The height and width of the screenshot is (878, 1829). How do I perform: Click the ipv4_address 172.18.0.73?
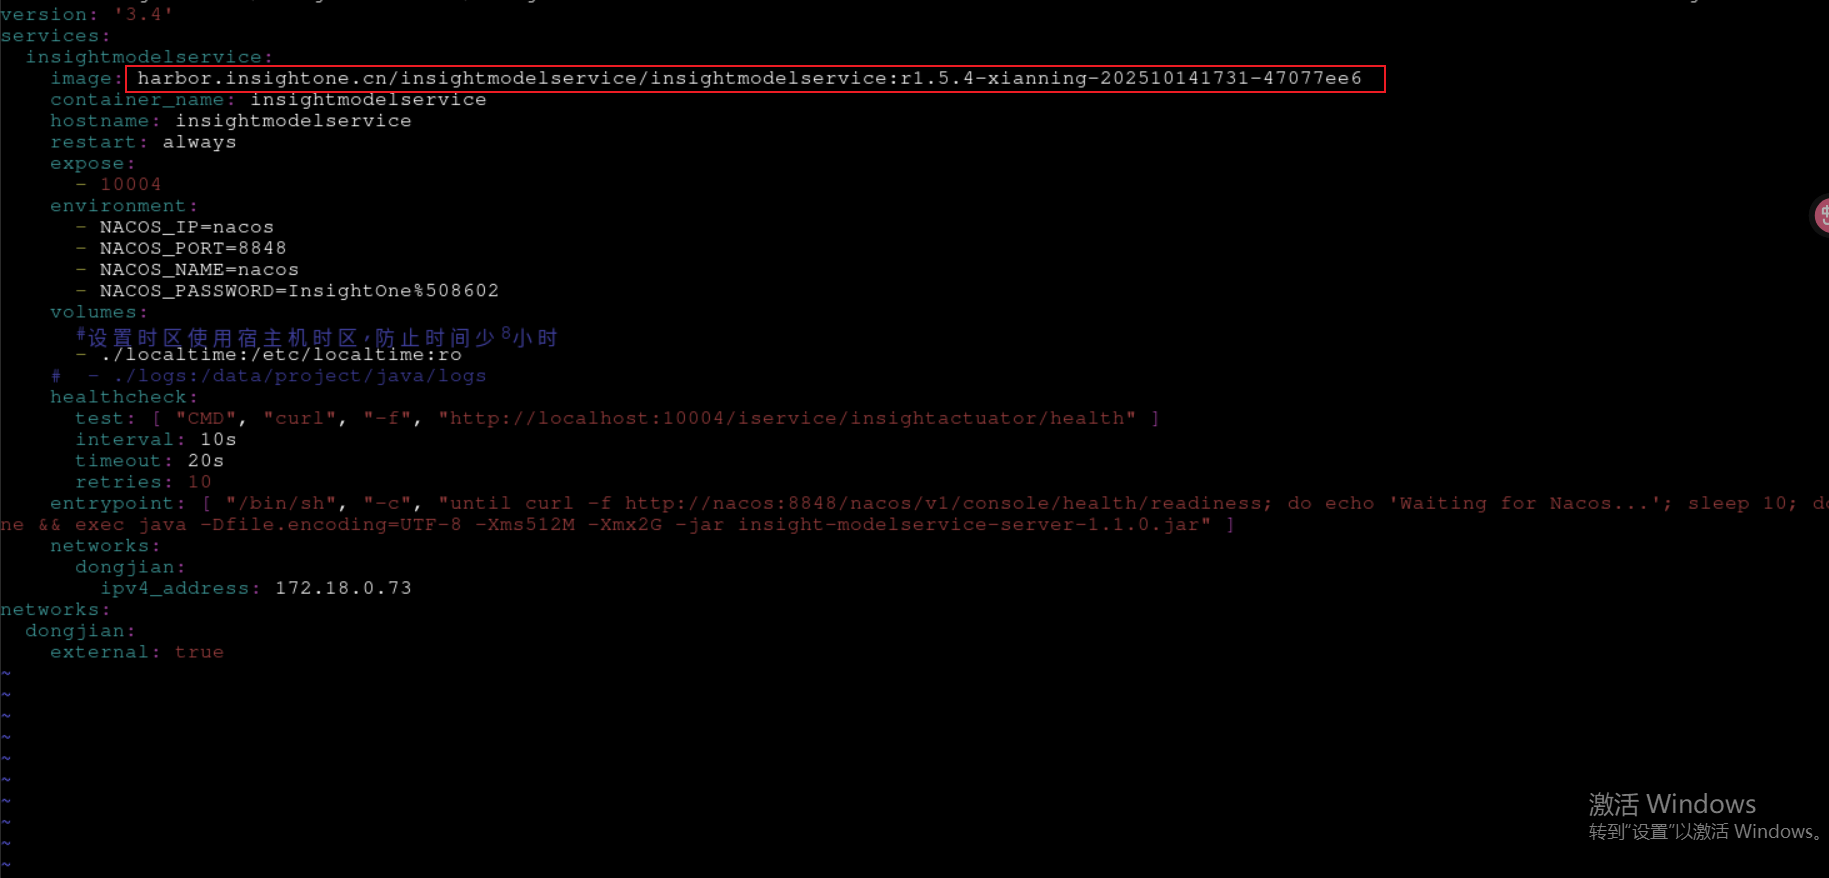pos(343,588)
